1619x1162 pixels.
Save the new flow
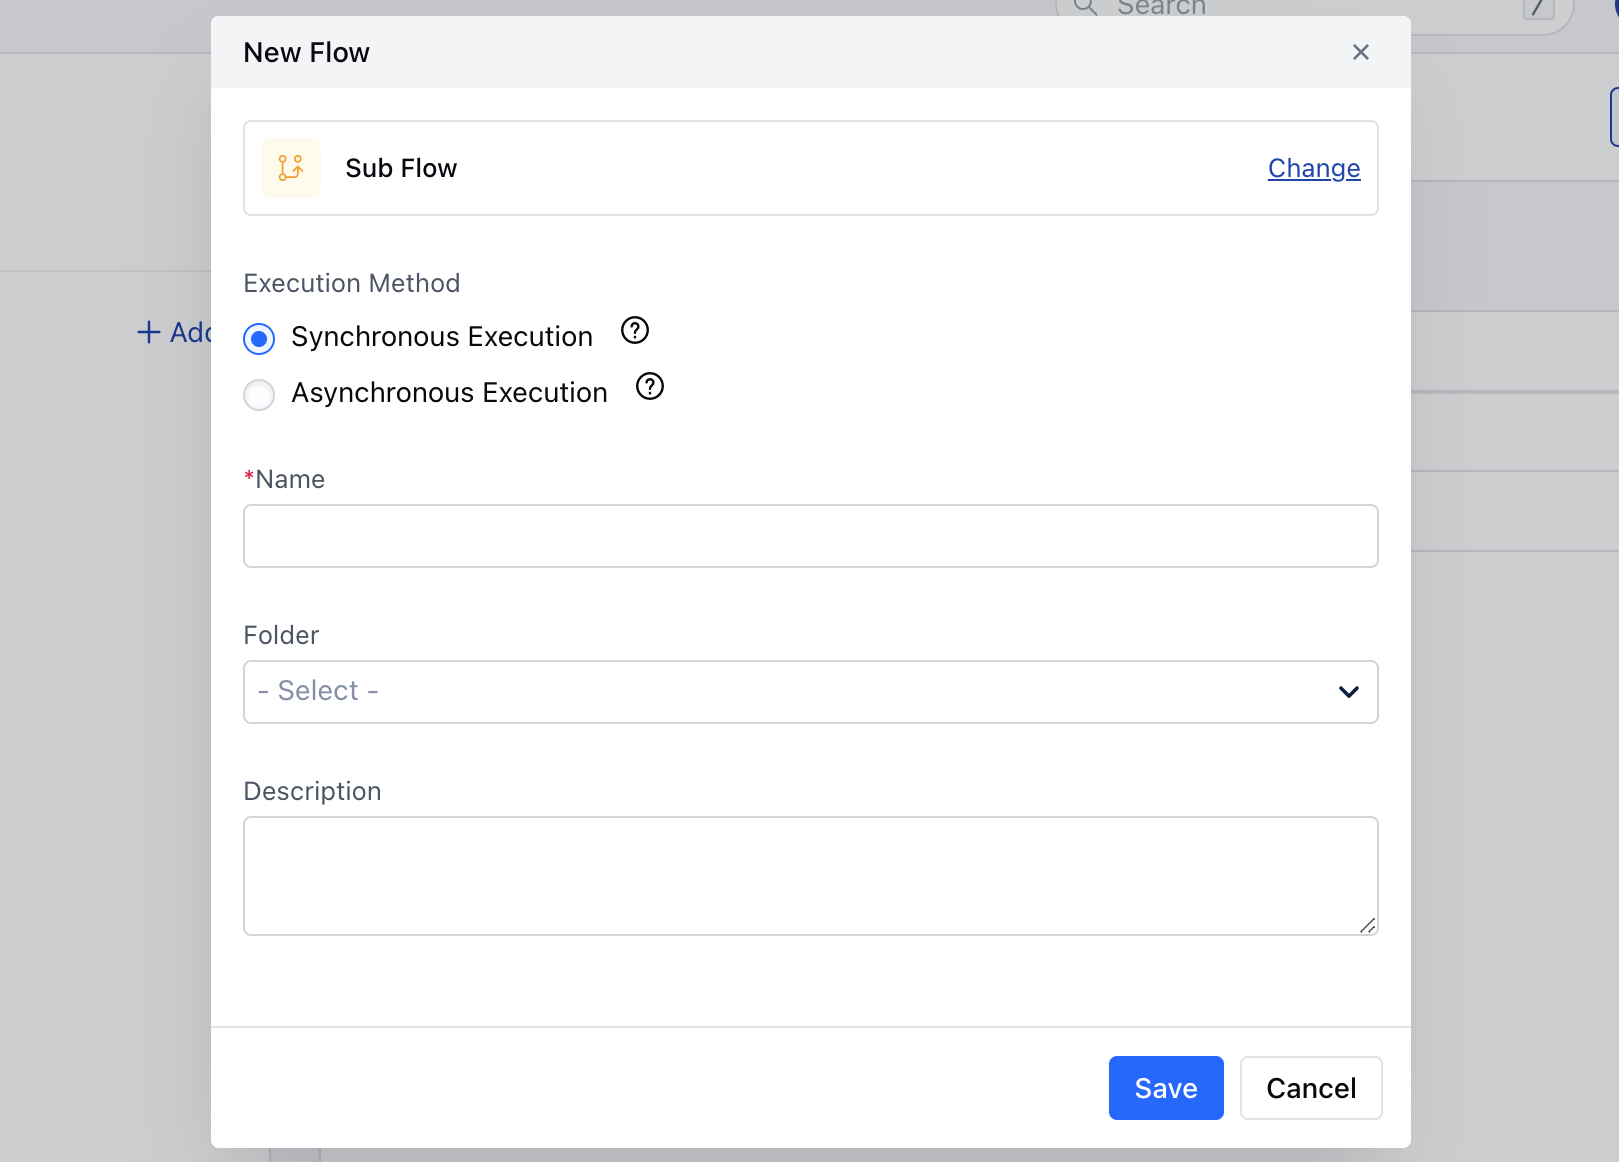click(x=1165, y=1088)
